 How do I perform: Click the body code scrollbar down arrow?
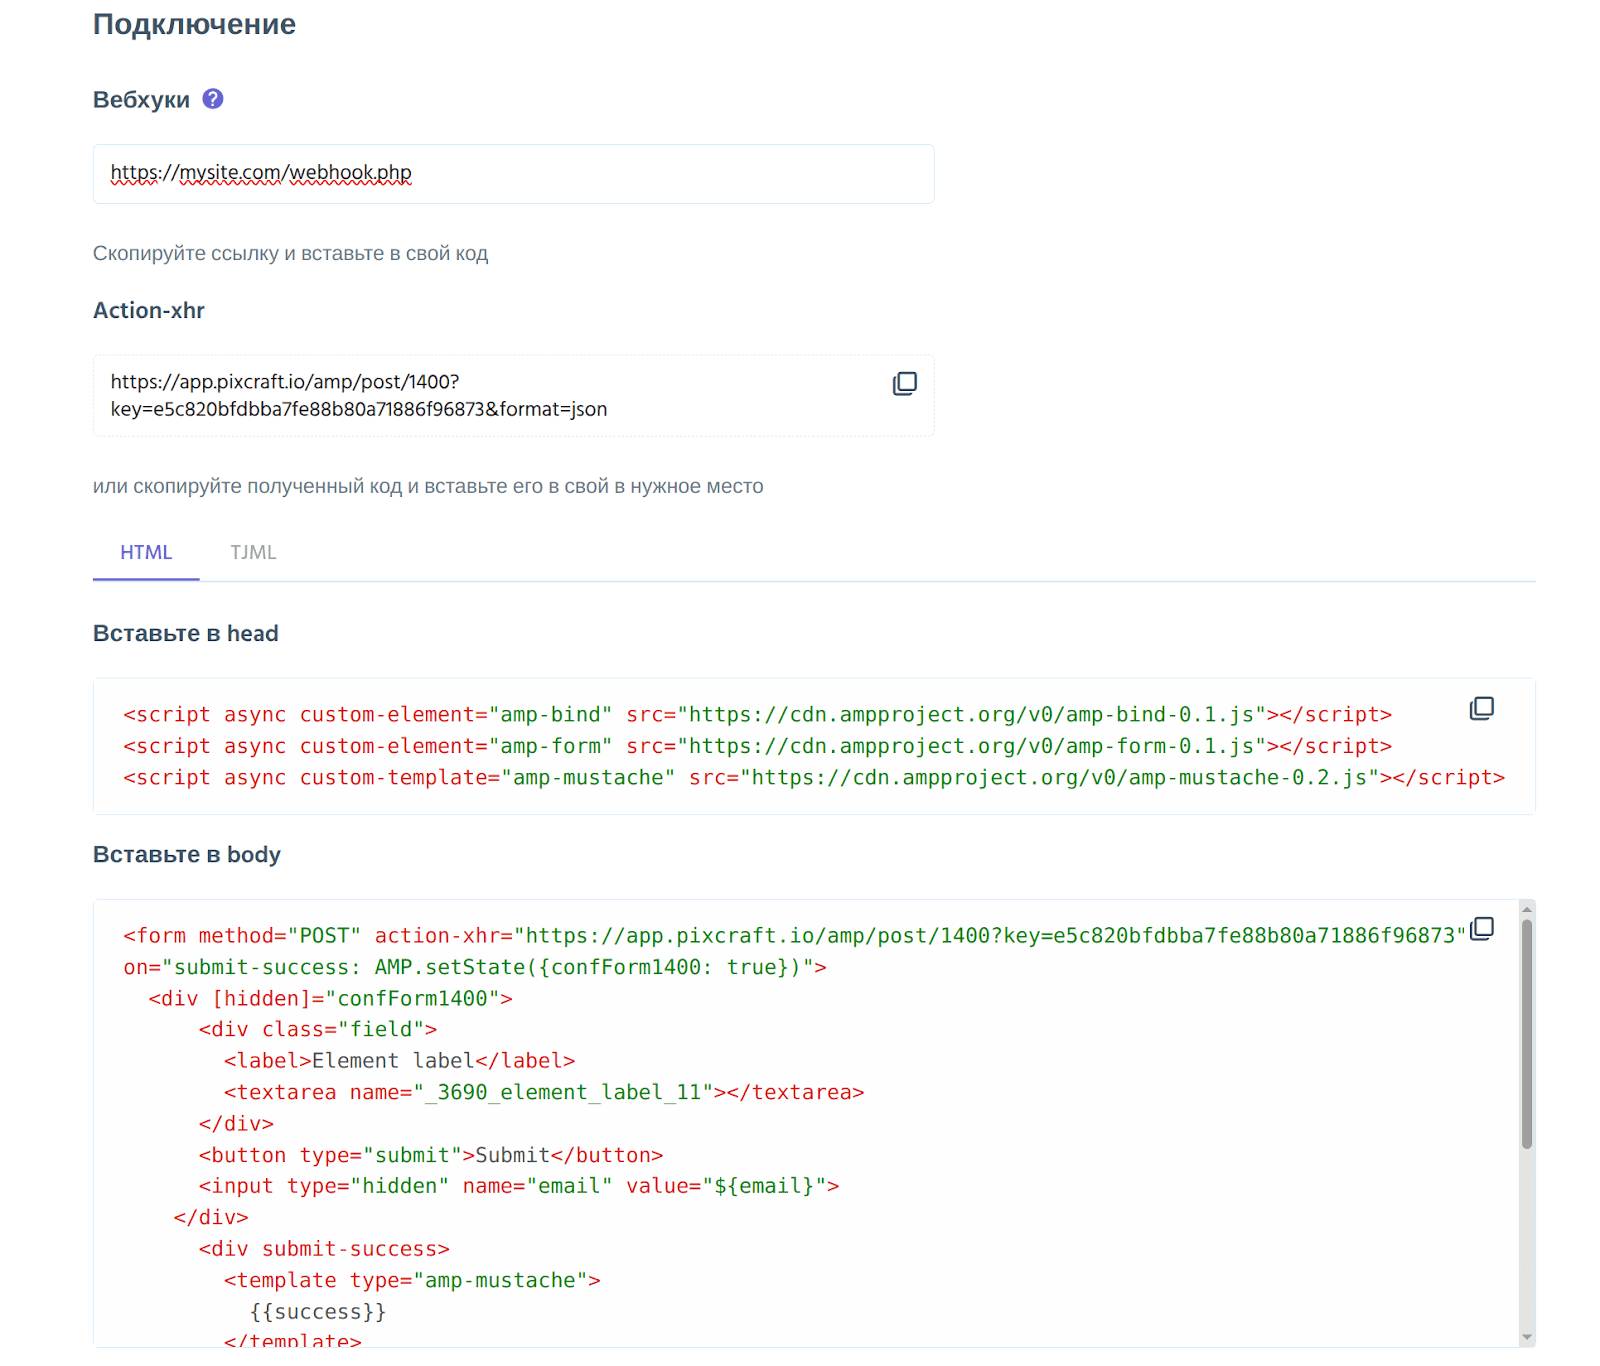1527,1338
